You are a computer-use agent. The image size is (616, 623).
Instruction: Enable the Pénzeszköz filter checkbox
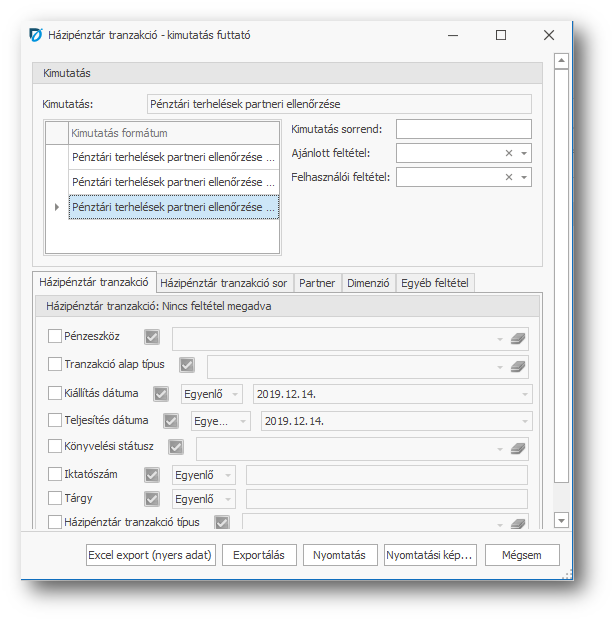(x=55, y=337)
